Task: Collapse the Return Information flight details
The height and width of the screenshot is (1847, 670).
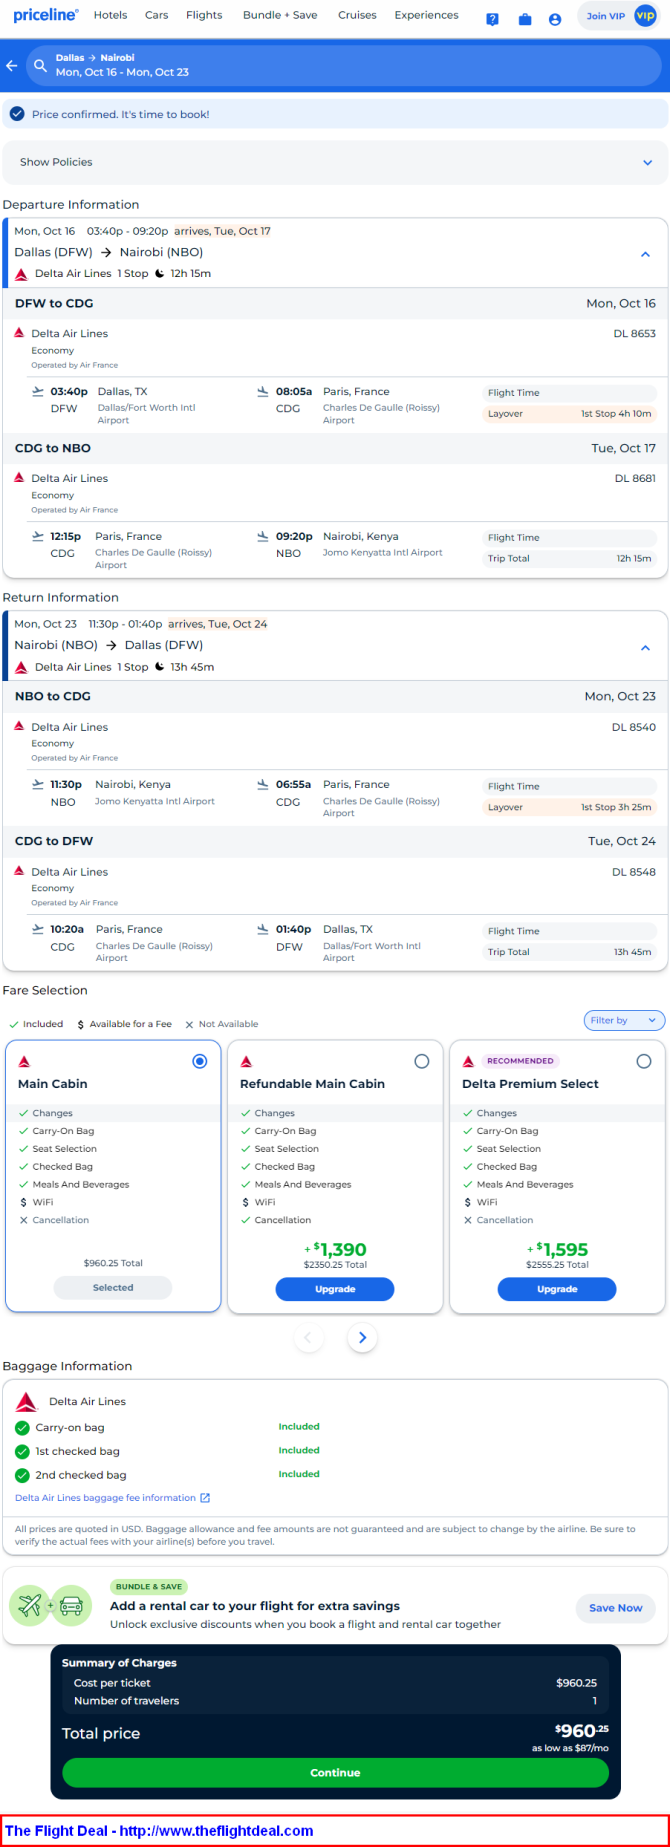Action: (x=646, y=648)
